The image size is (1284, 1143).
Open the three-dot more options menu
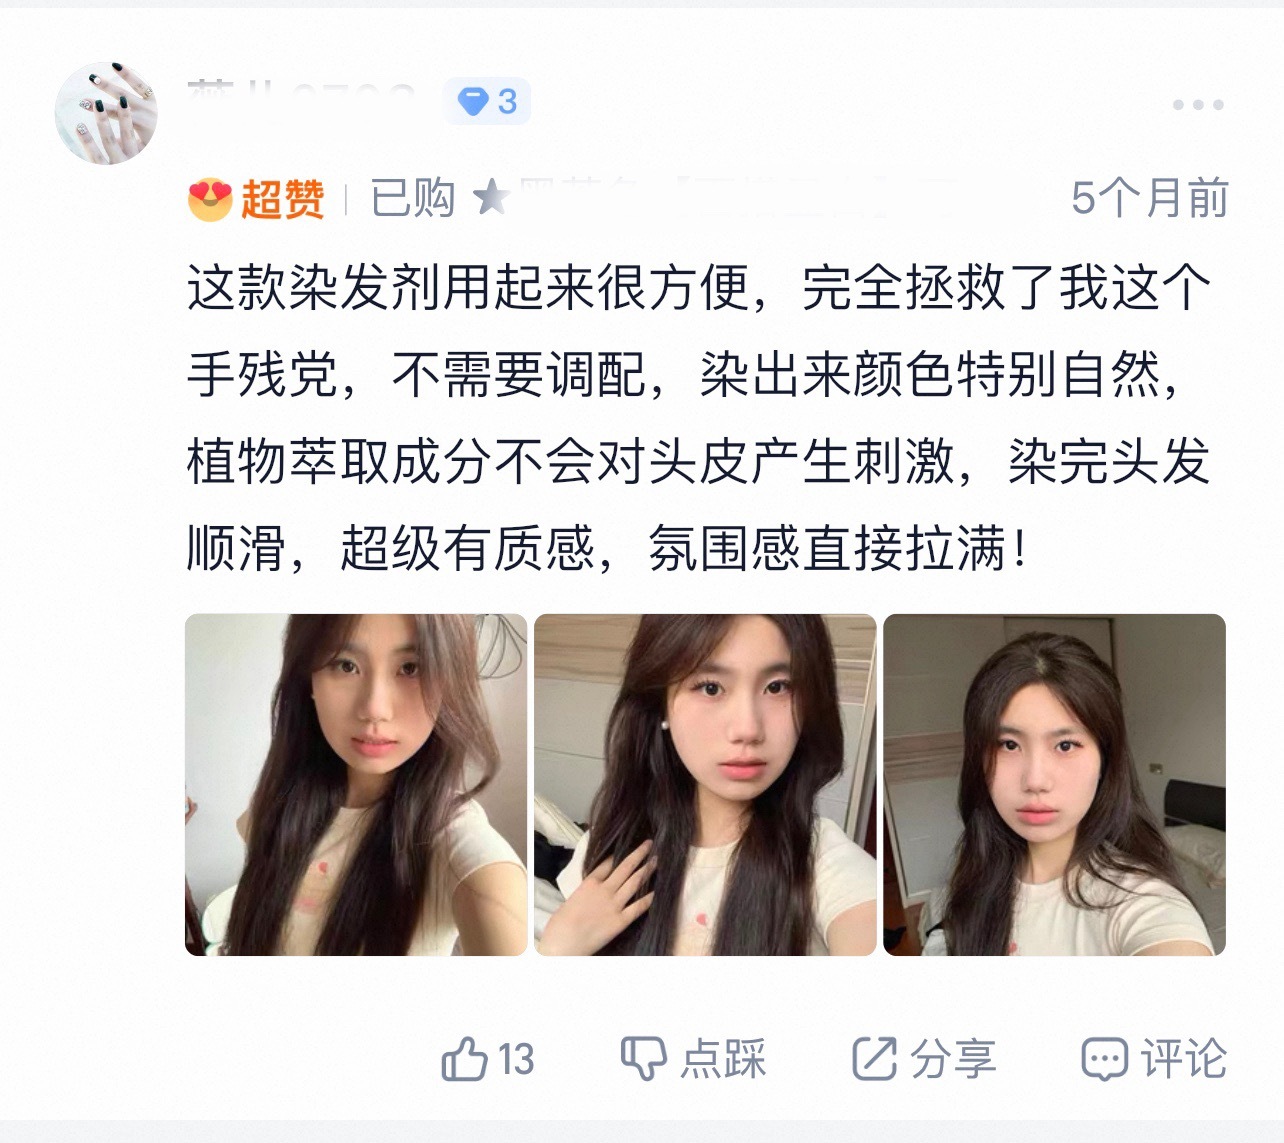pyautogui.click(x=1198, y=105)
